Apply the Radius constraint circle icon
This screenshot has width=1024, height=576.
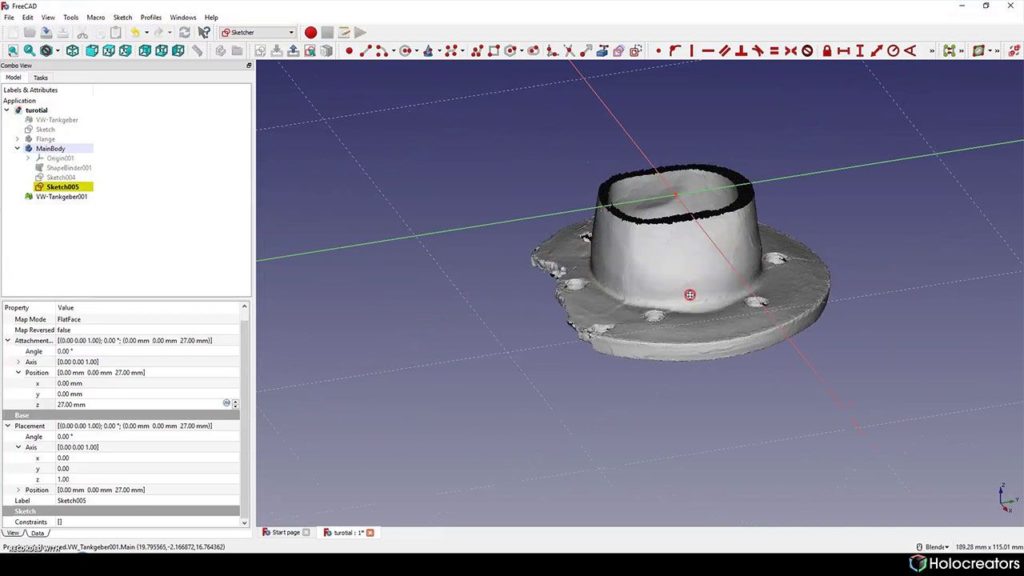click(x=893, y=51)
